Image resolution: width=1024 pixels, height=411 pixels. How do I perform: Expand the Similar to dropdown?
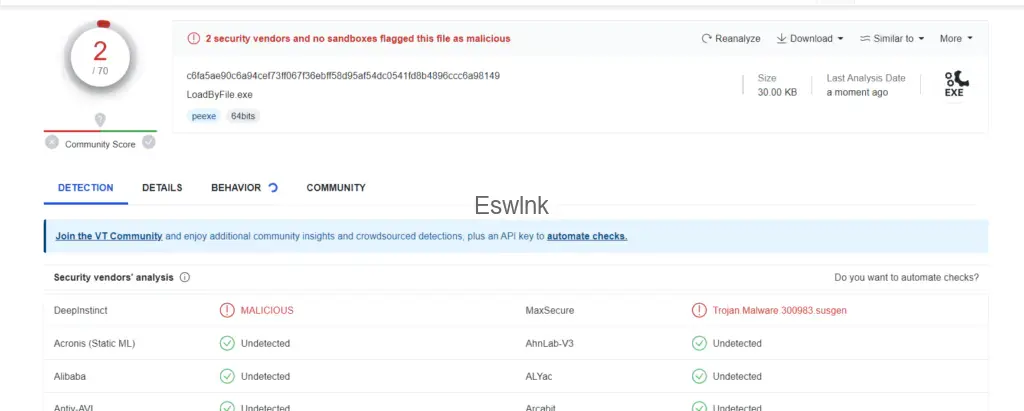tap(892, 39)
